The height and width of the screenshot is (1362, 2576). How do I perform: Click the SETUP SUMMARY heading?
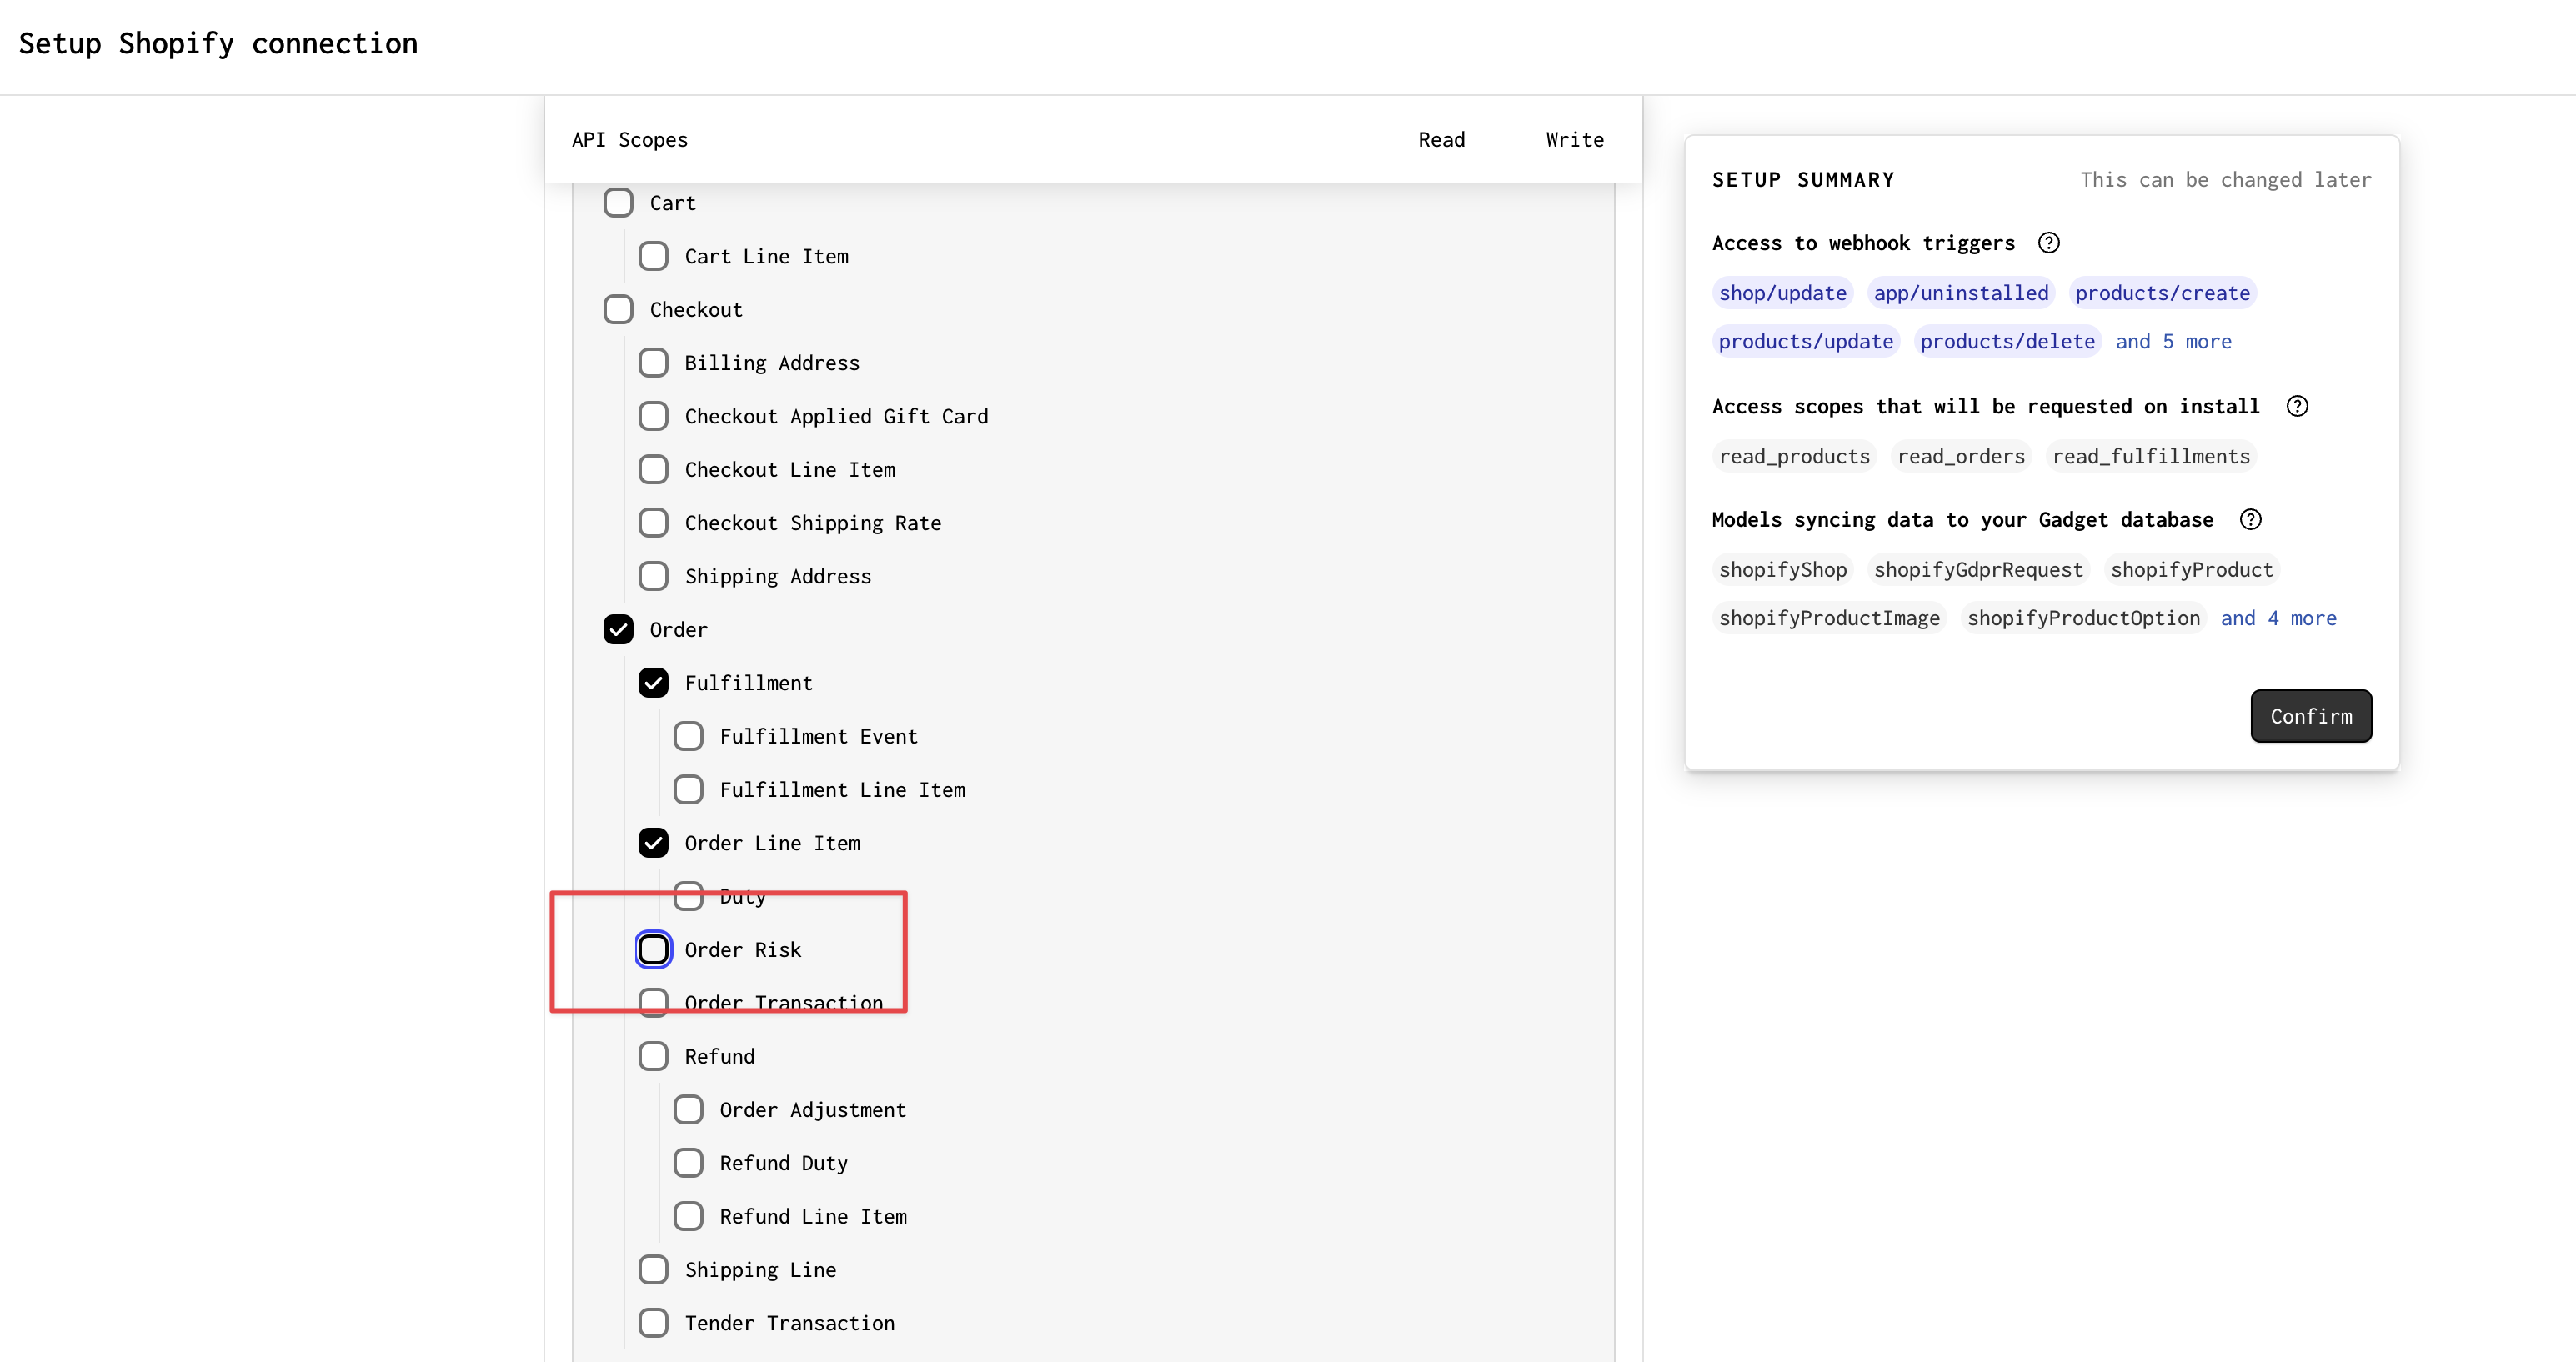pos(1803,180)
